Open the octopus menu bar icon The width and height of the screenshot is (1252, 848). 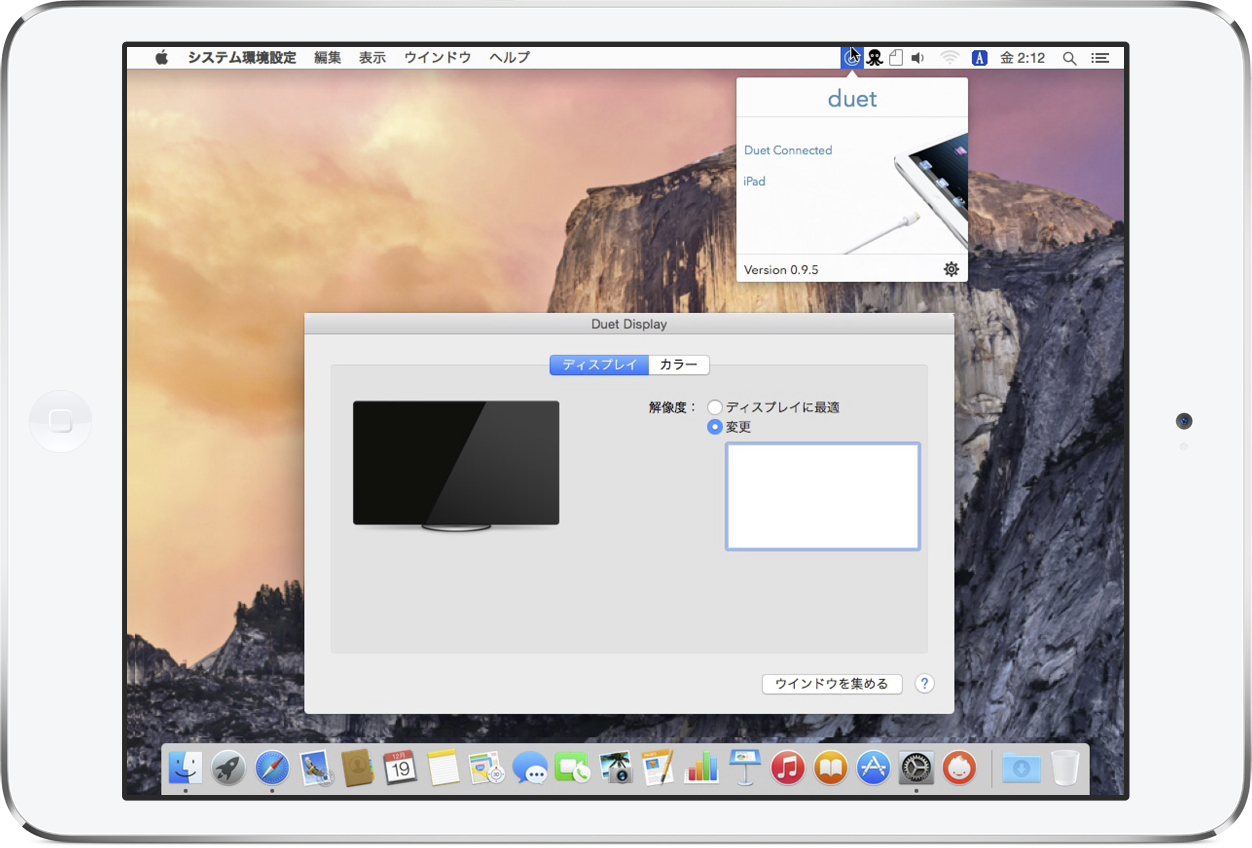click(x=874, y=58)
